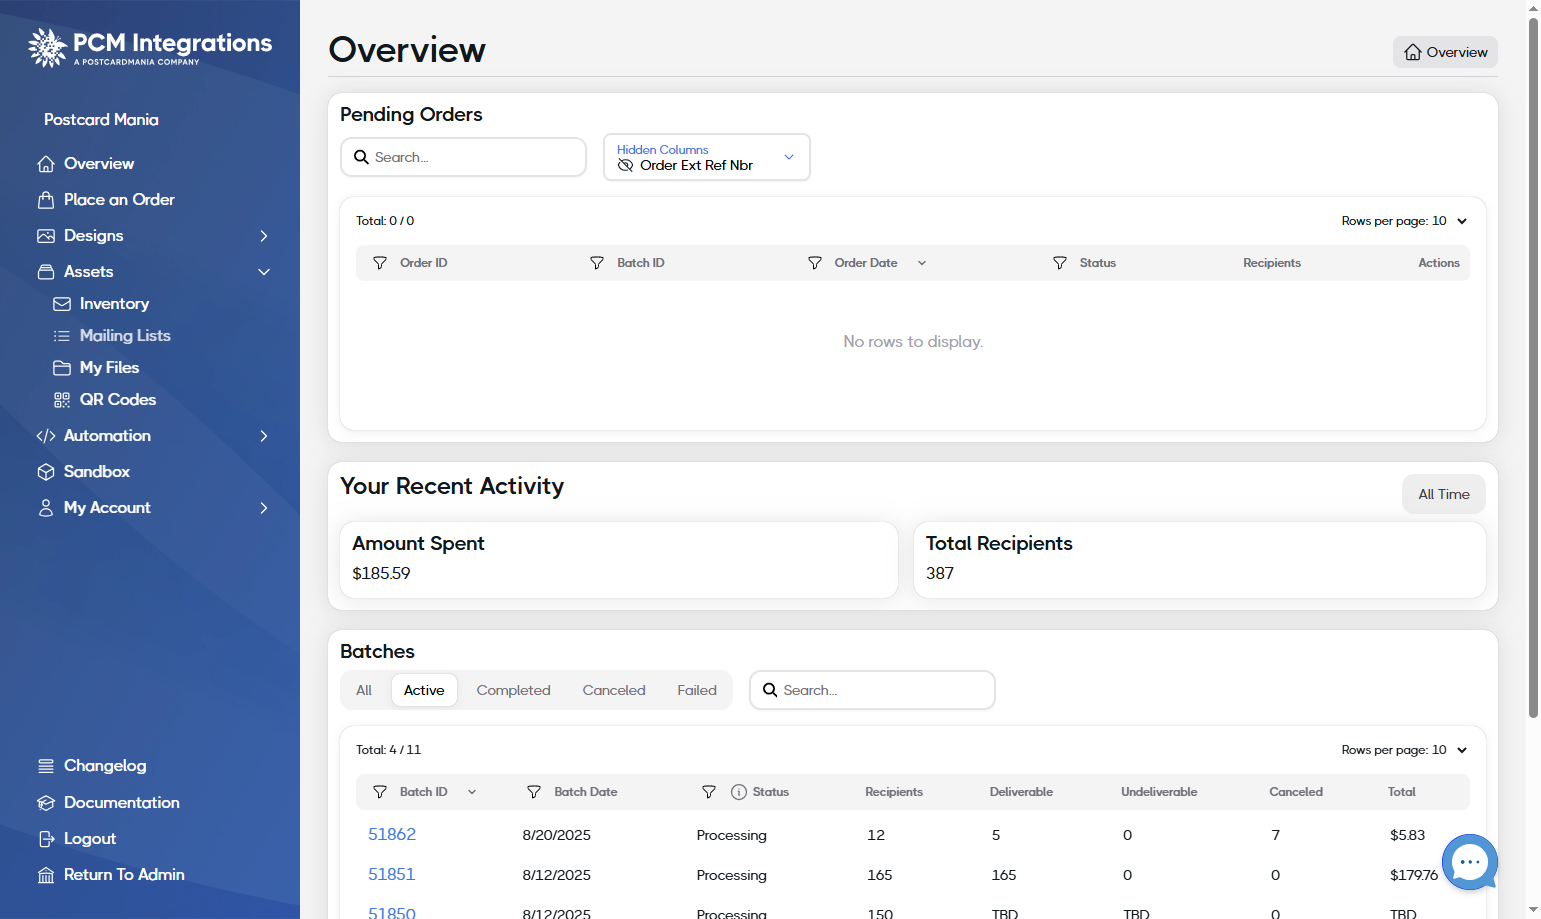
Task: Open batch 51862 link
Action: pos(392,834)
